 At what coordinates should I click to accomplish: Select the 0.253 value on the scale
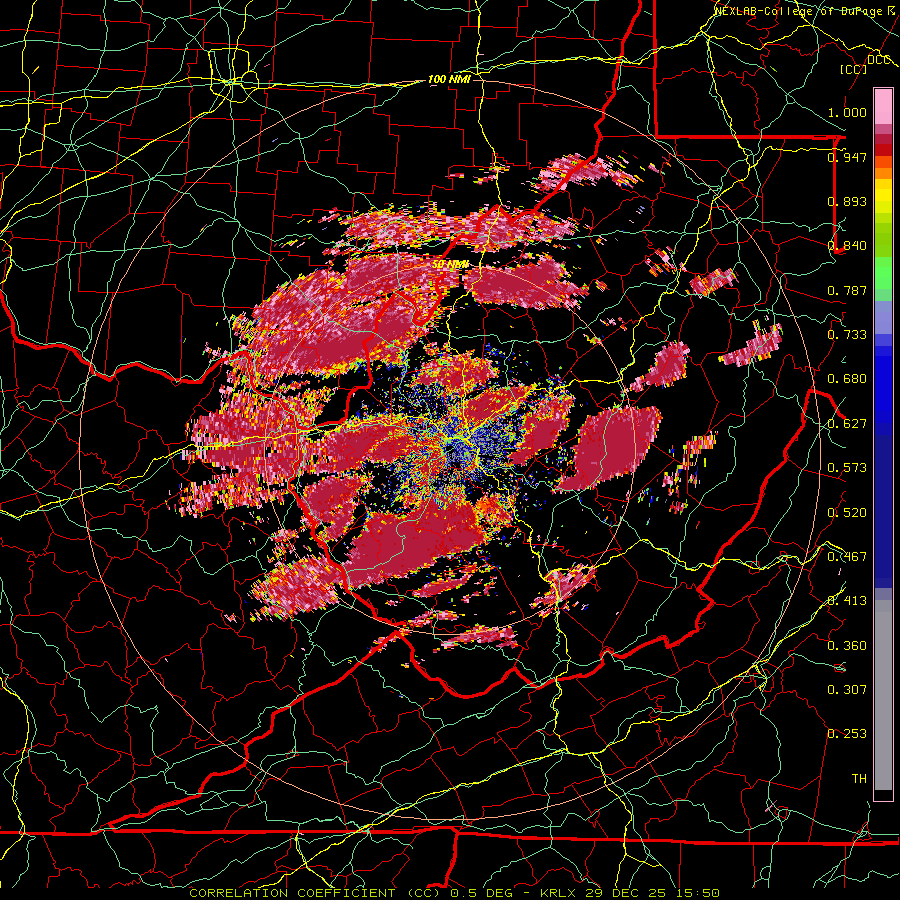pos(847,734)
